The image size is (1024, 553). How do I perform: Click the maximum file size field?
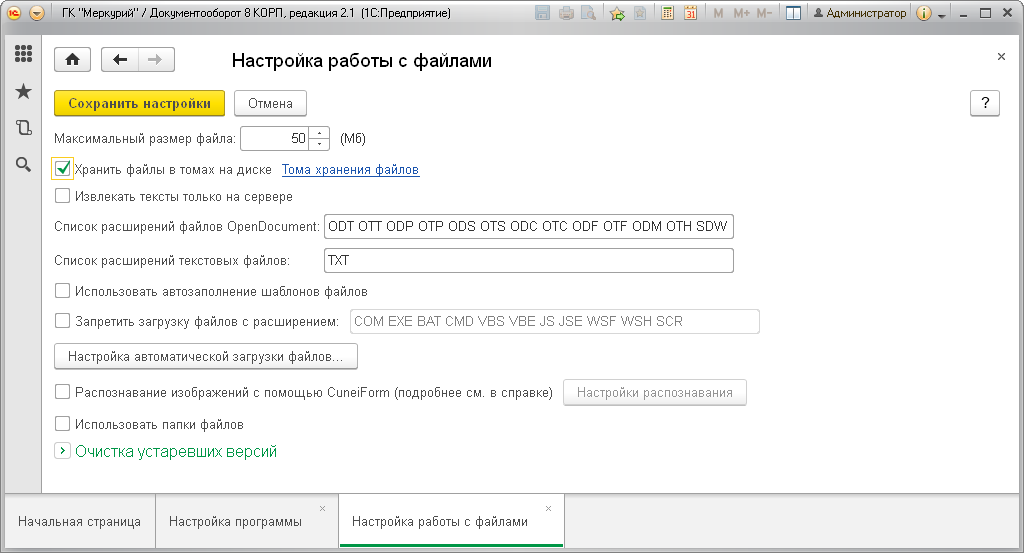tap(275, 138)
